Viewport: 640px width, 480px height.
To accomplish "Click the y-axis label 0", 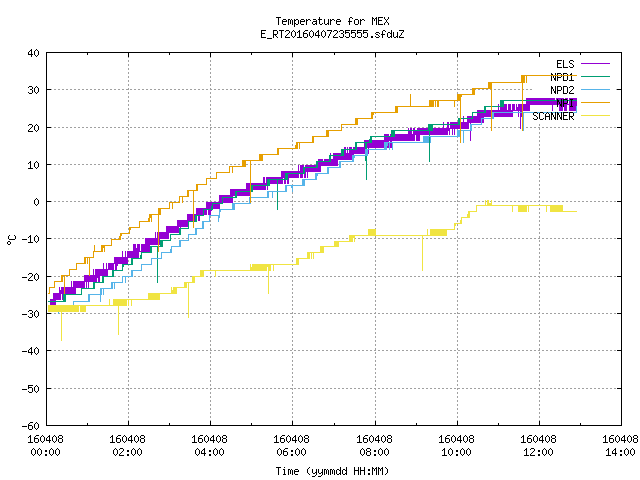I will [x=37, y=202].
